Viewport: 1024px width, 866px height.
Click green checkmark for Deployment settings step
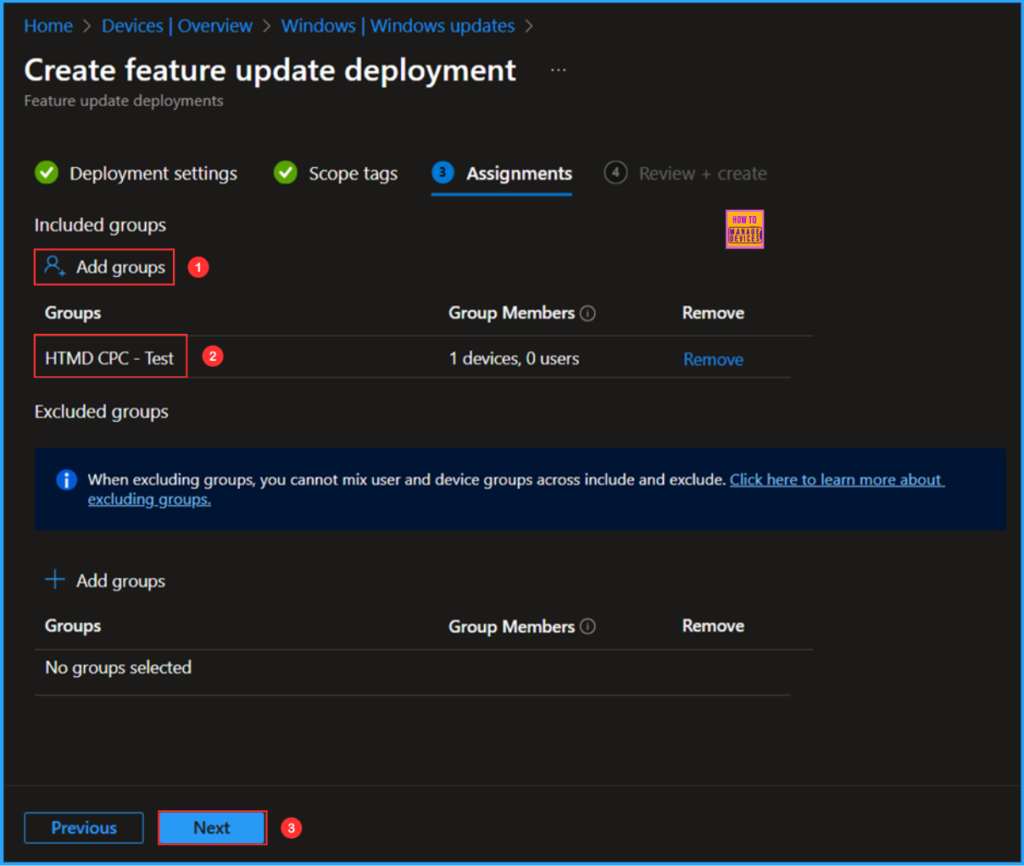coord(46,173)
